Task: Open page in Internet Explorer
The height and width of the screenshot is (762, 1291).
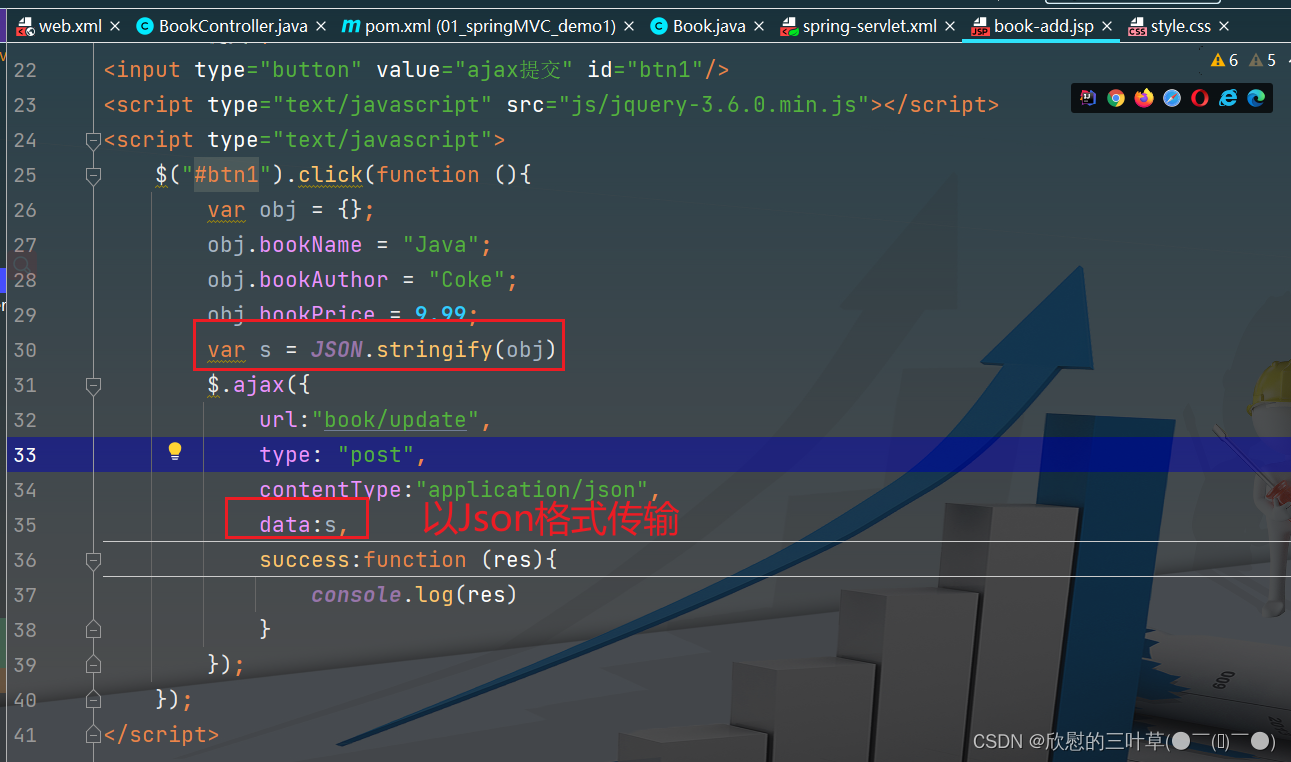Action: coord(1228,98)
